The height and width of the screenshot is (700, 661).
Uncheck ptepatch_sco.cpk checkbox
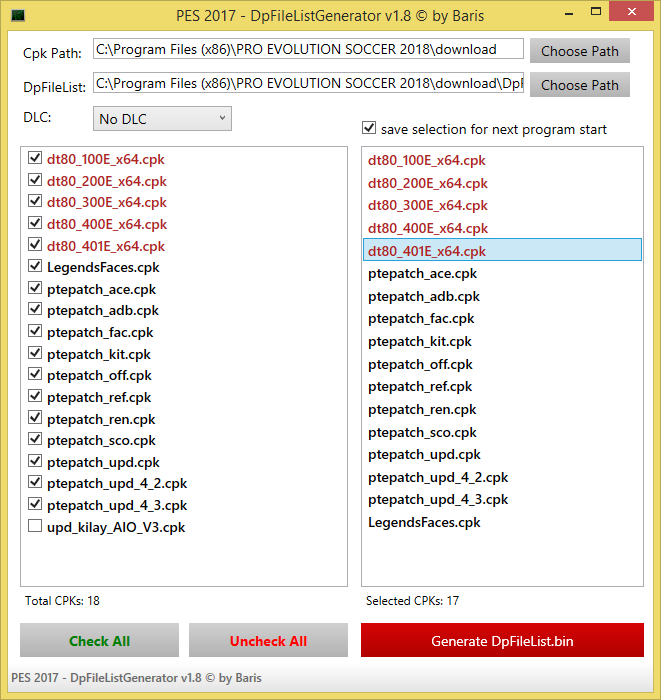click(35, 439)
